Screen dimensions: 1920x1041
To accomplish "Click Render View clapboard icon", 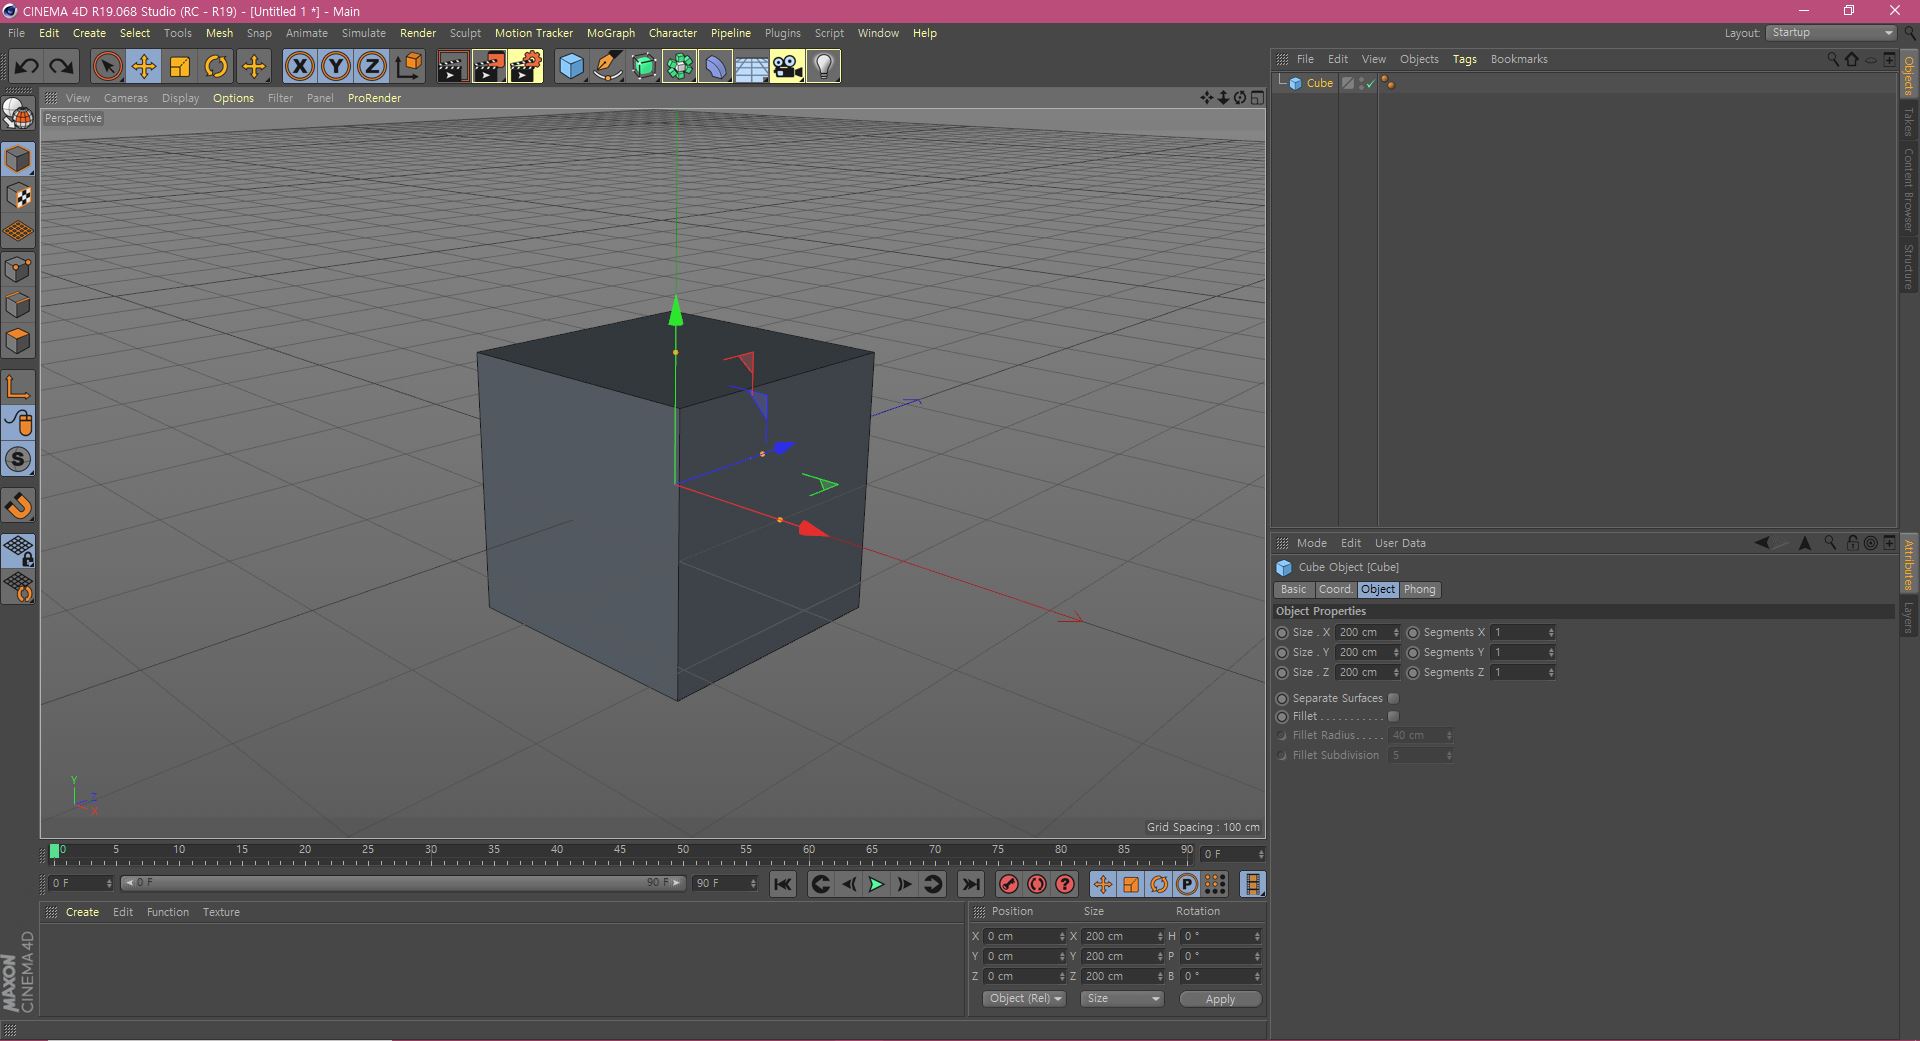I will 452,67.
